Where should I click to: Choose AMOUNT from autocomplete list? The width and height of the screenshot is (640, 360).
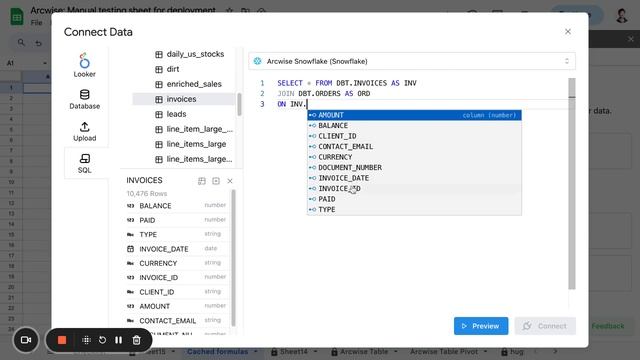click(414, 115)
